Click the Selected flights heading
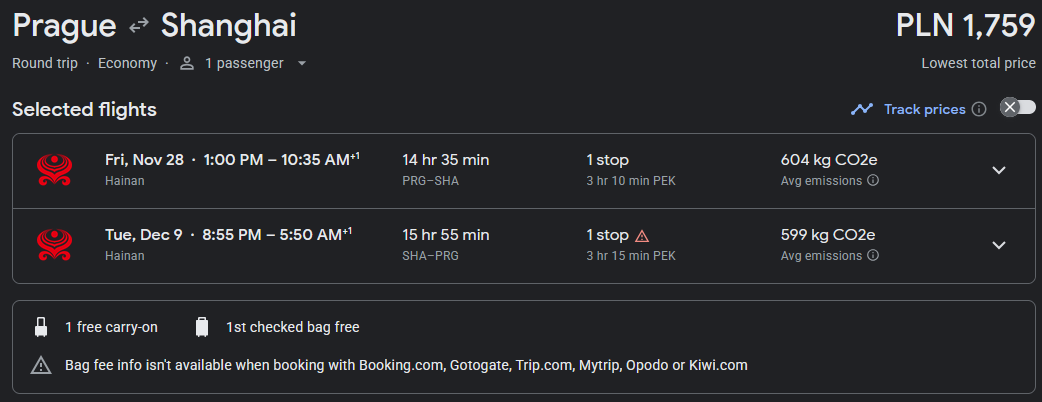This screenshot has width=1042, height=402. [x=84, y=109]
